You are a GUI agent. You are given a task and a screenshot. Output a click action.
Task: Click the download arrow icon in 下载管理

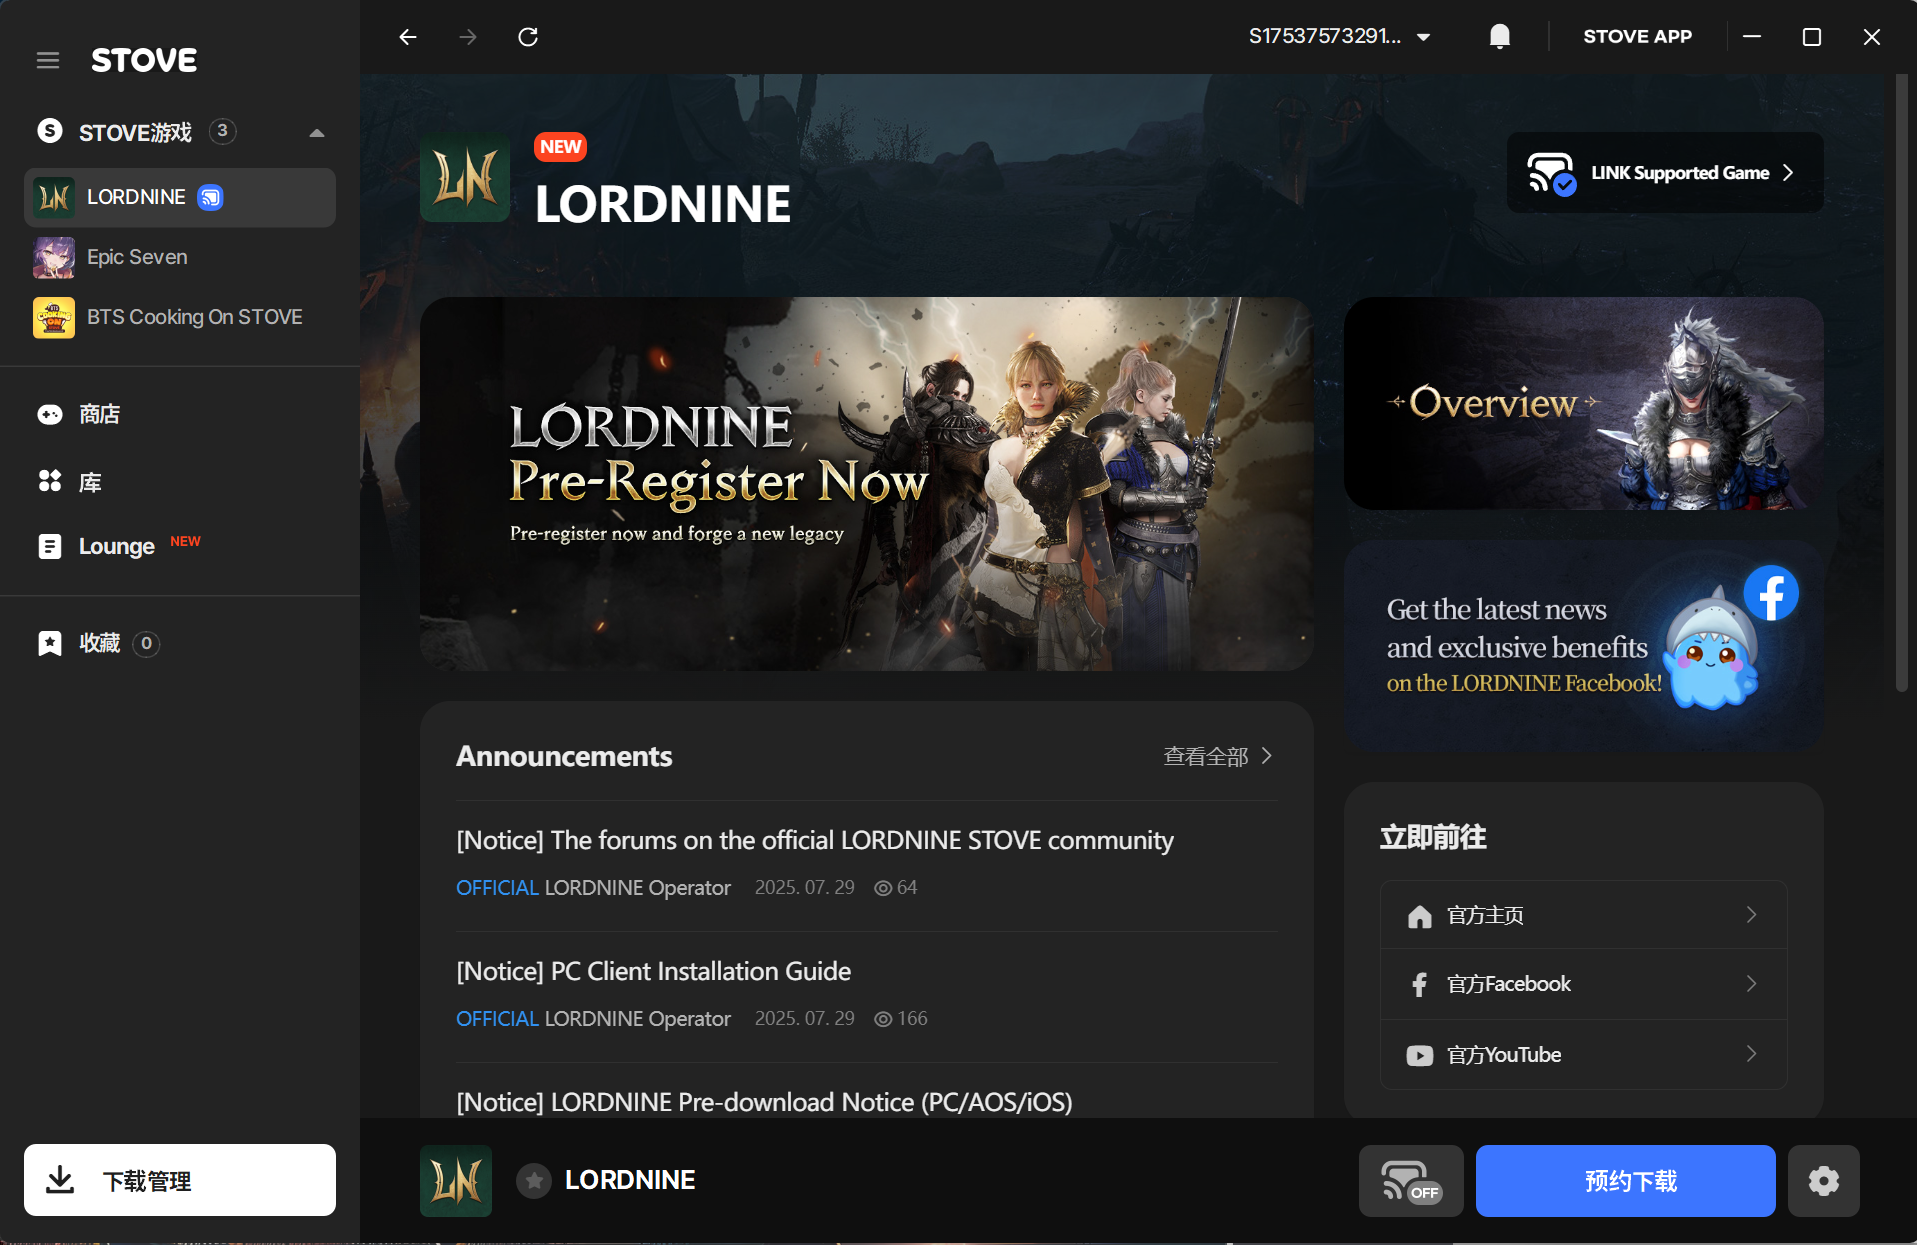[61, 1180]
